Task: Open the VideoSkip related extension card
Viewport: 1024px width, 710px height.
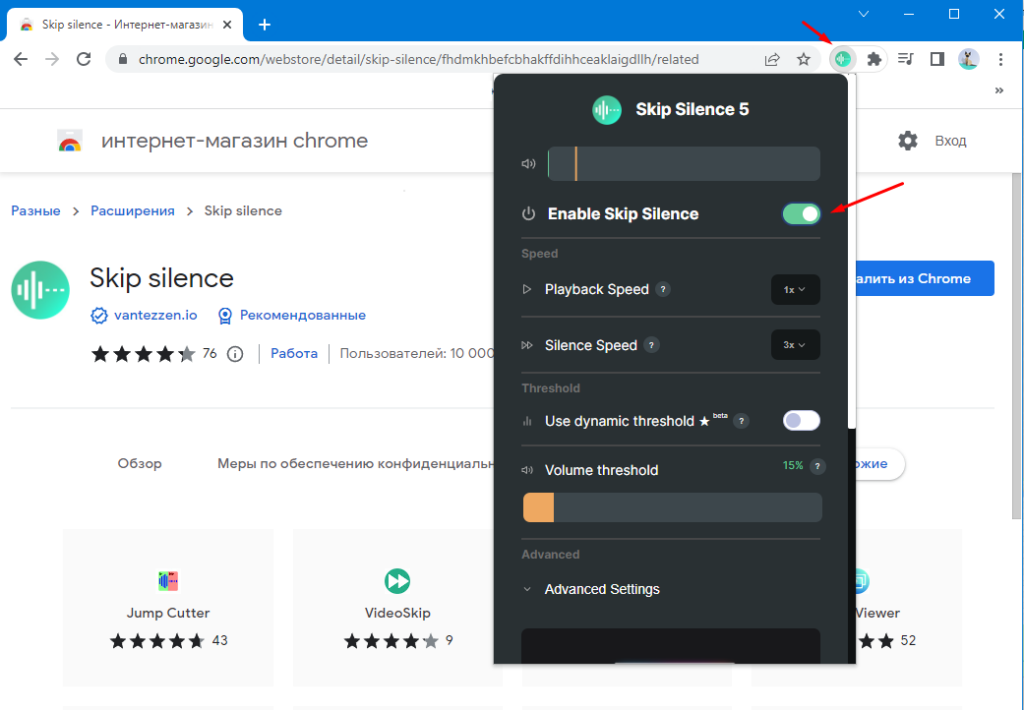Action: click(x=398, y=607)
